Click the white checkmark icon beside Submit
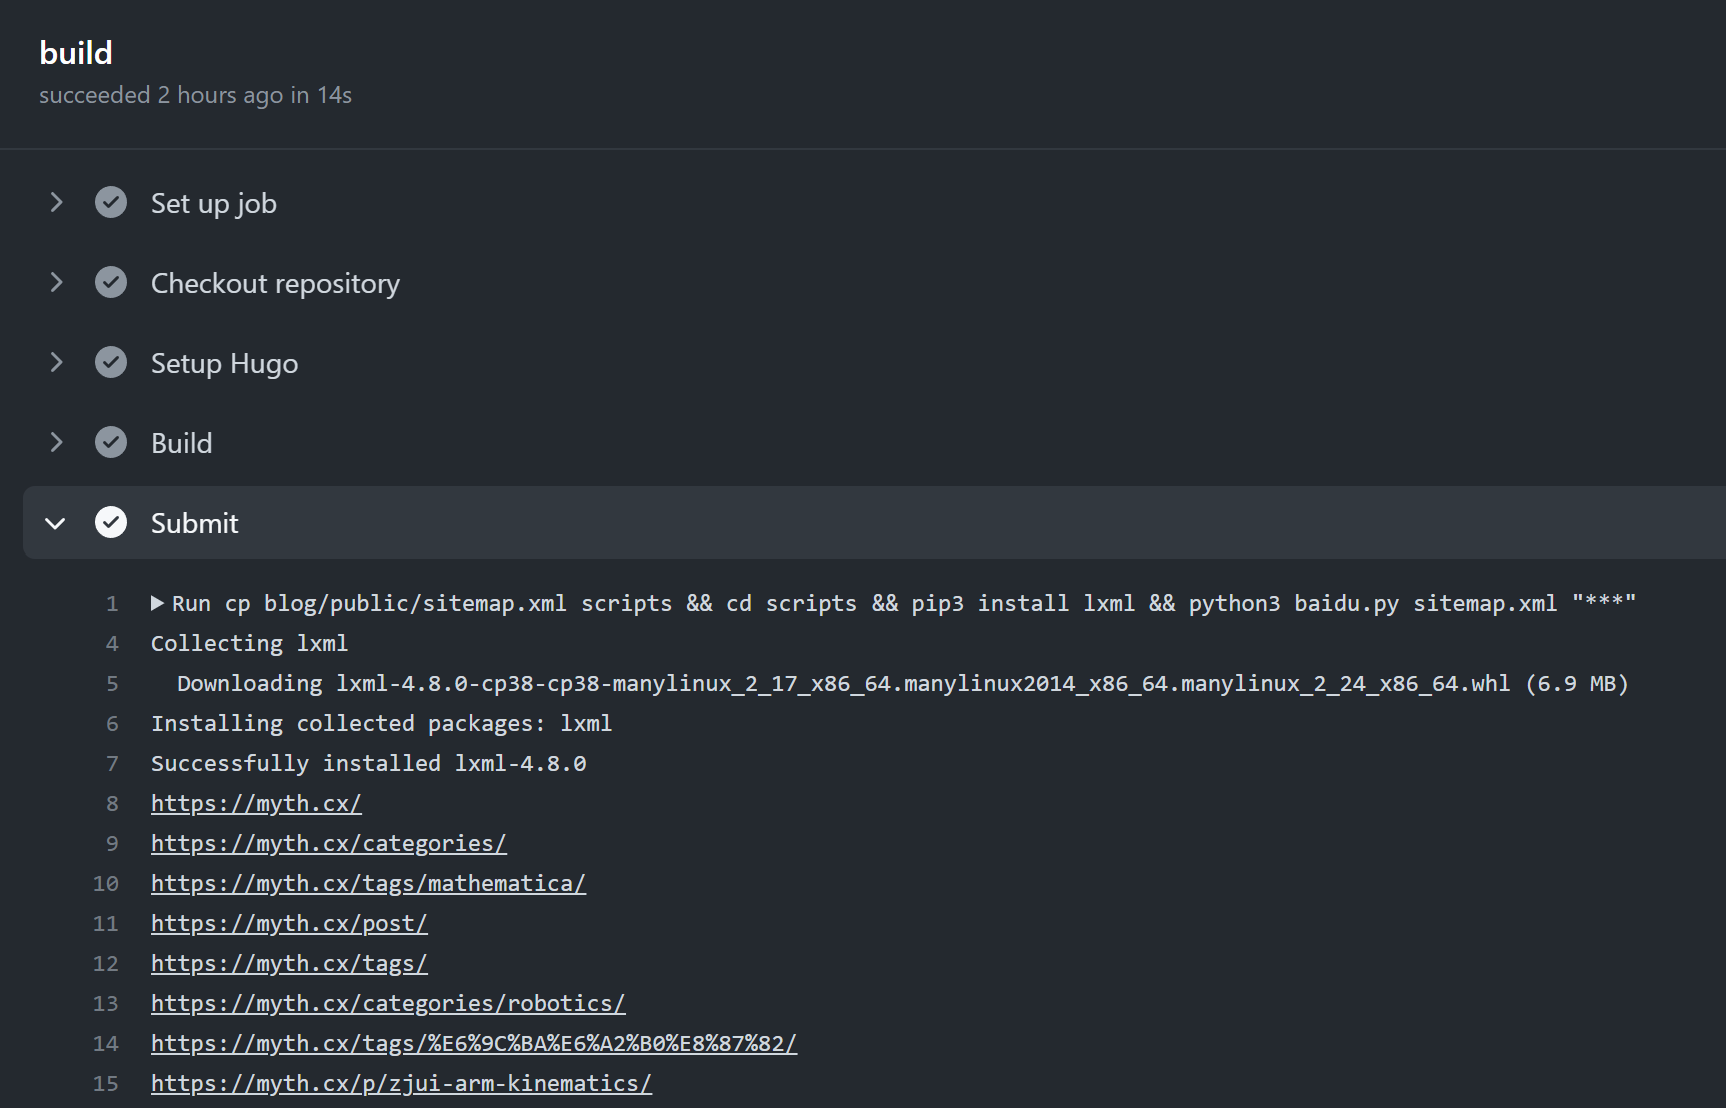Image resolution: width=1726 pixels, height=1108 pixels. pyautogui.click(x=111, y=523)
